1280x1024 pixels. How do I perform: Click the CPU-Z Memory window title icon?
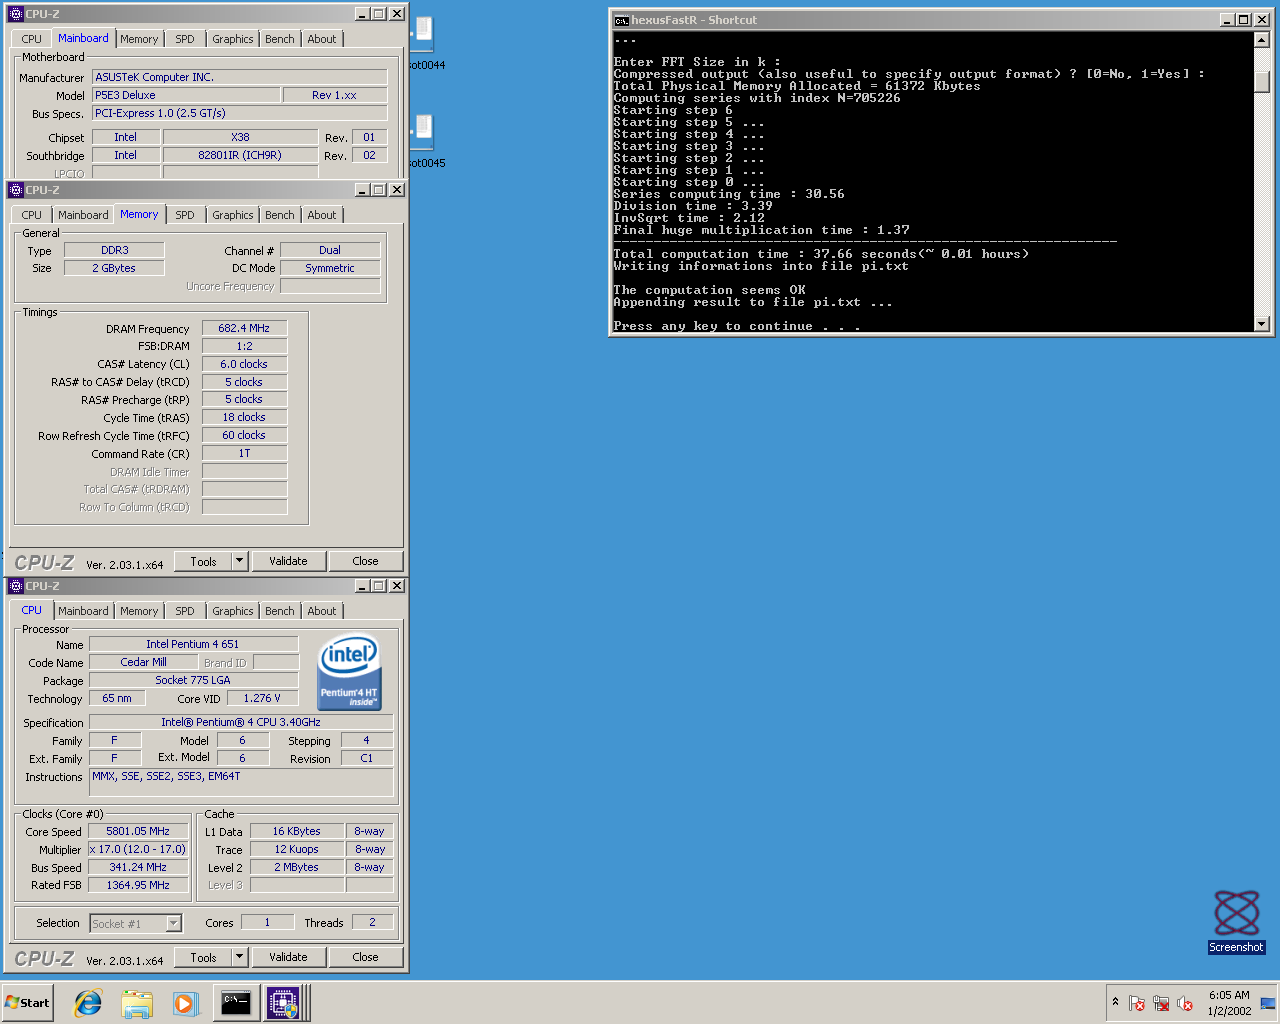tap(16, 190)
